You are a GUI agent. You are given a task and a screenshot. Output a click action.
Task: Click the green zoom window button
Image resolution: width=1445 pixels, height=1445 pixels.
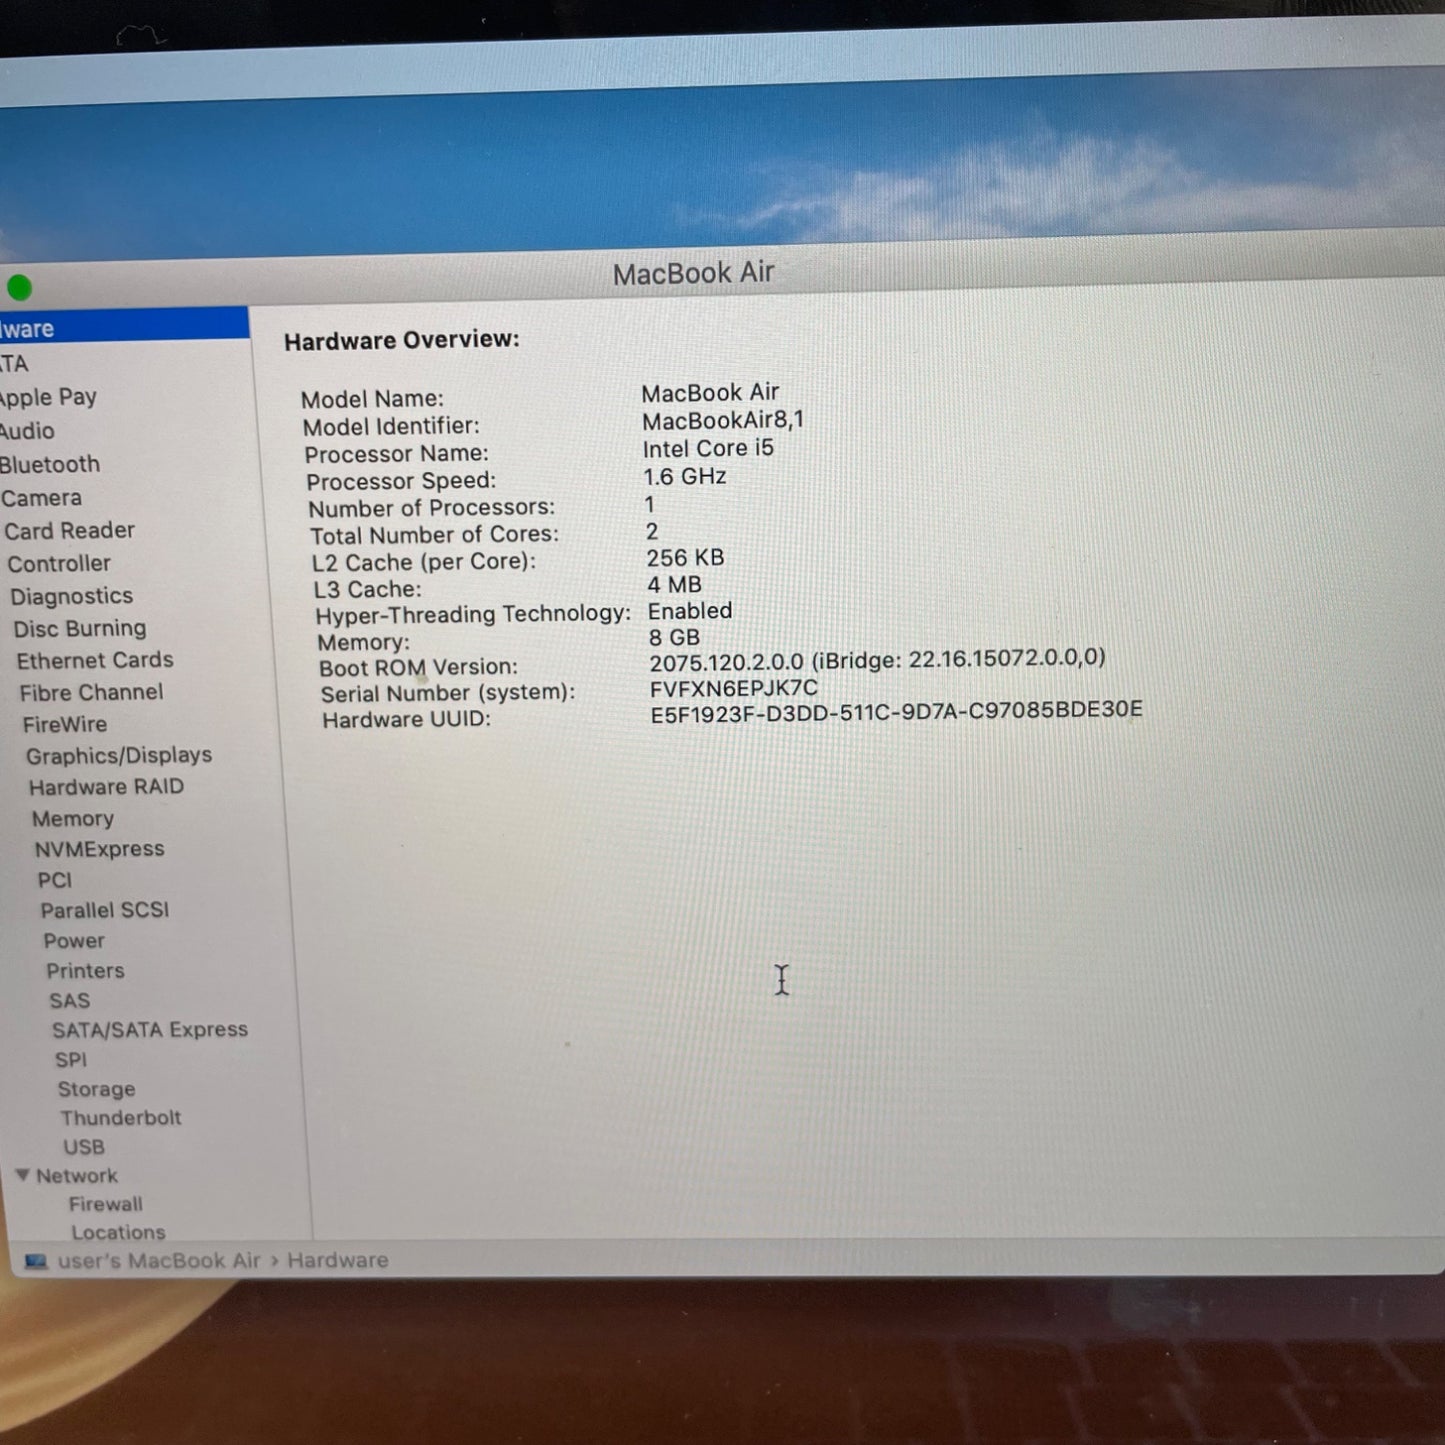(x=19, y=288)
